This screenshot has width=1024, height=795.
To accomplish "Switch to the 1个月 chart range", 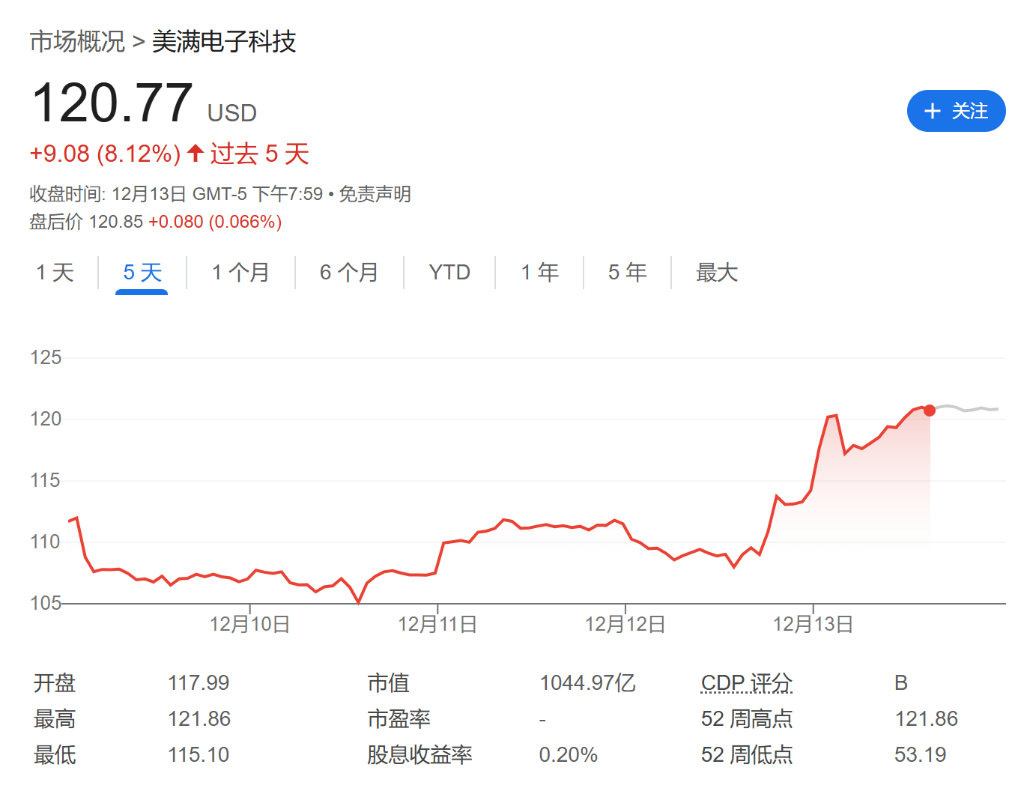I will click(241, 271).
